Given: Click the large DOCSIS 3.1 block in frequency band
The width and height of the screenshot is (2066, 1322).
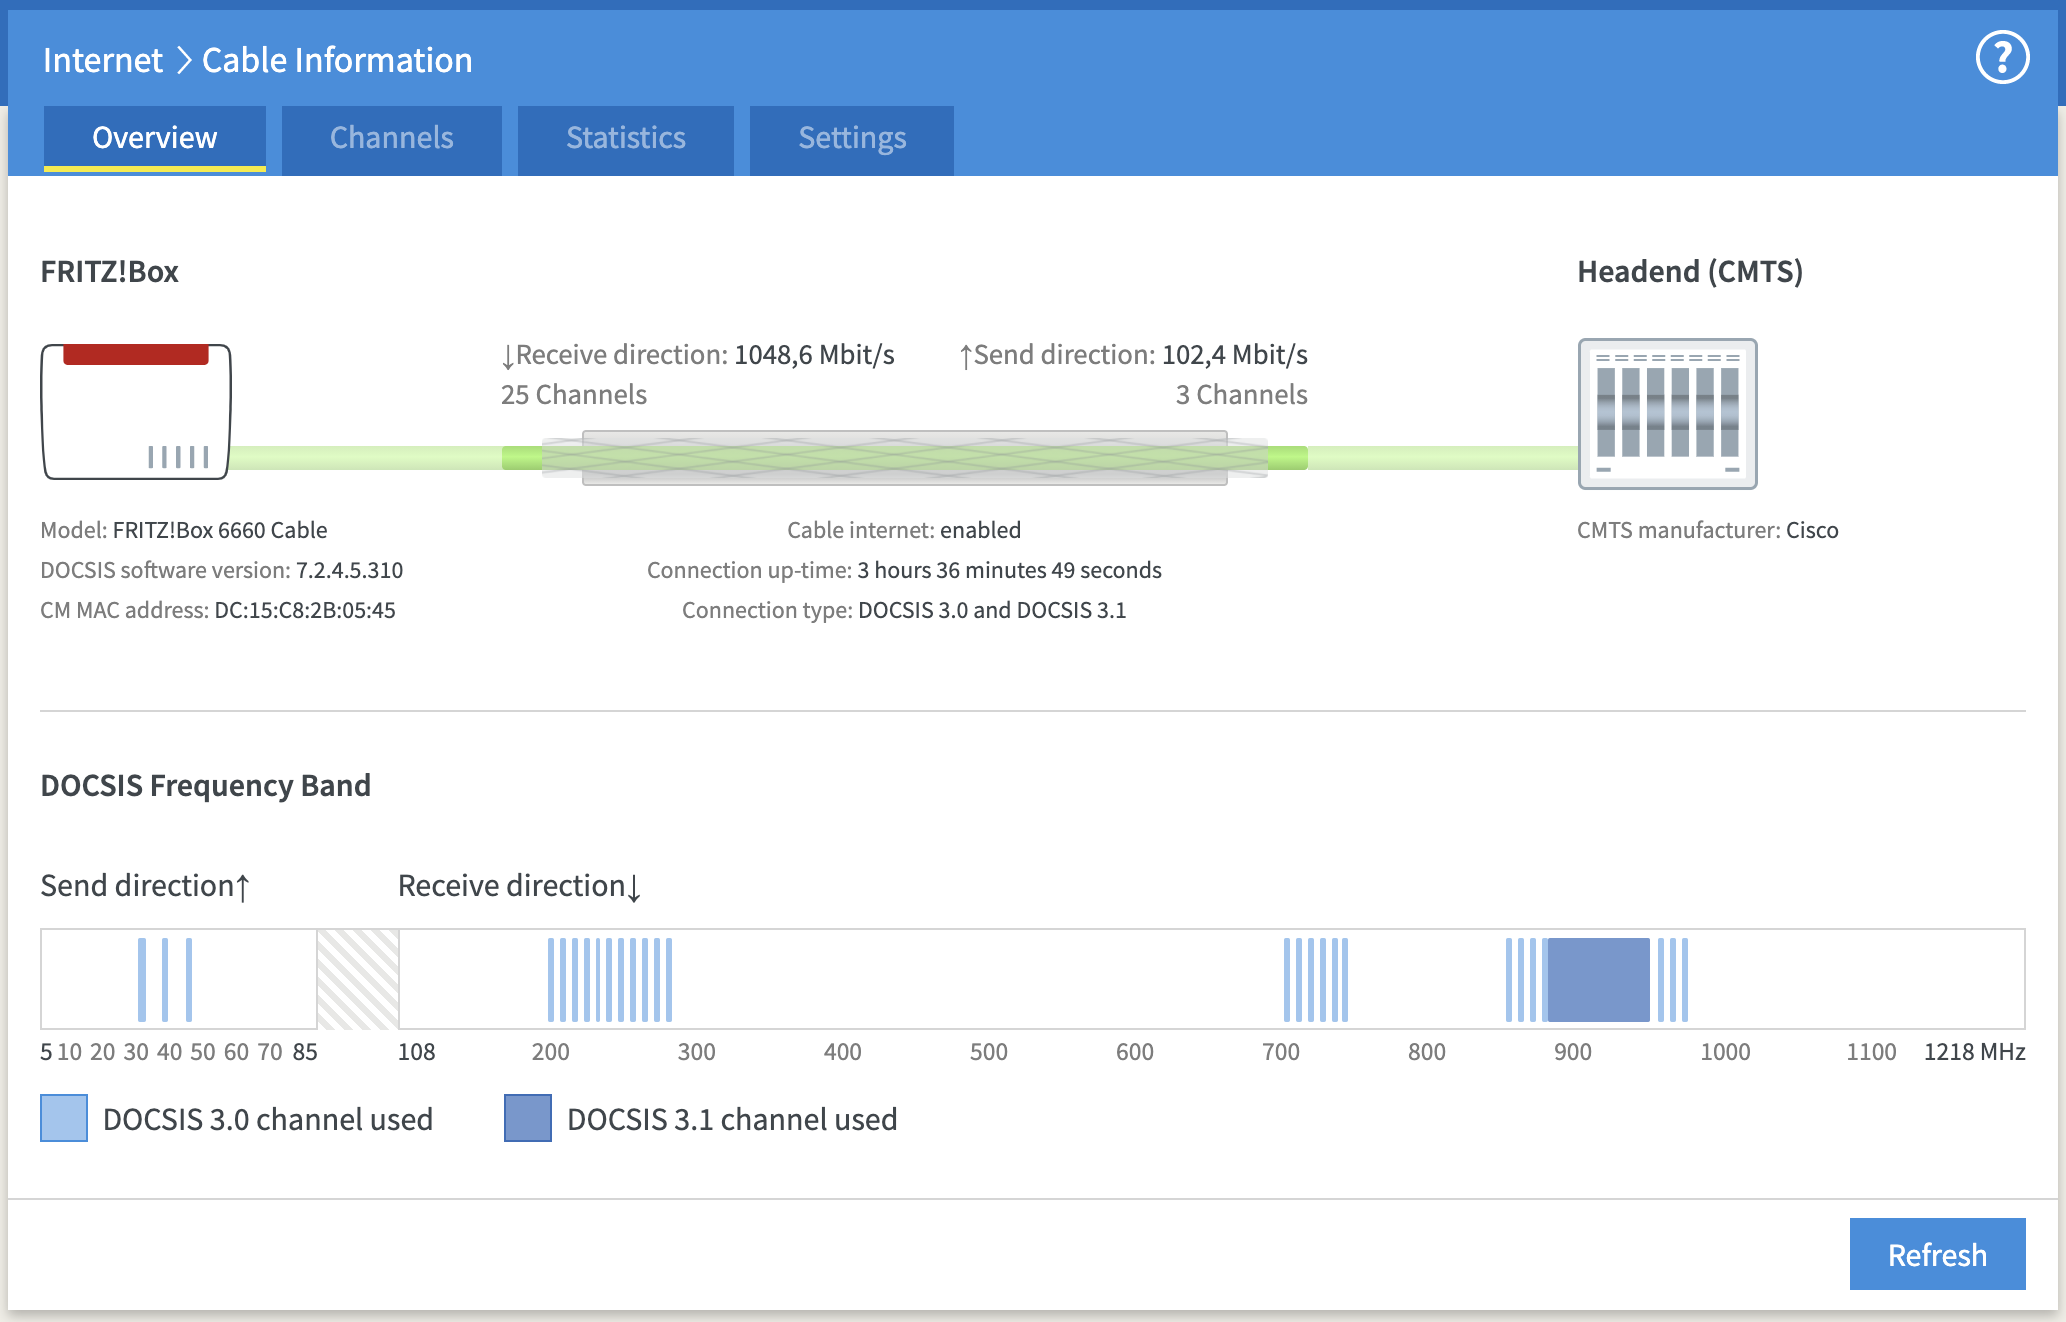Looking at the screenshot, I should (1598, 979).
